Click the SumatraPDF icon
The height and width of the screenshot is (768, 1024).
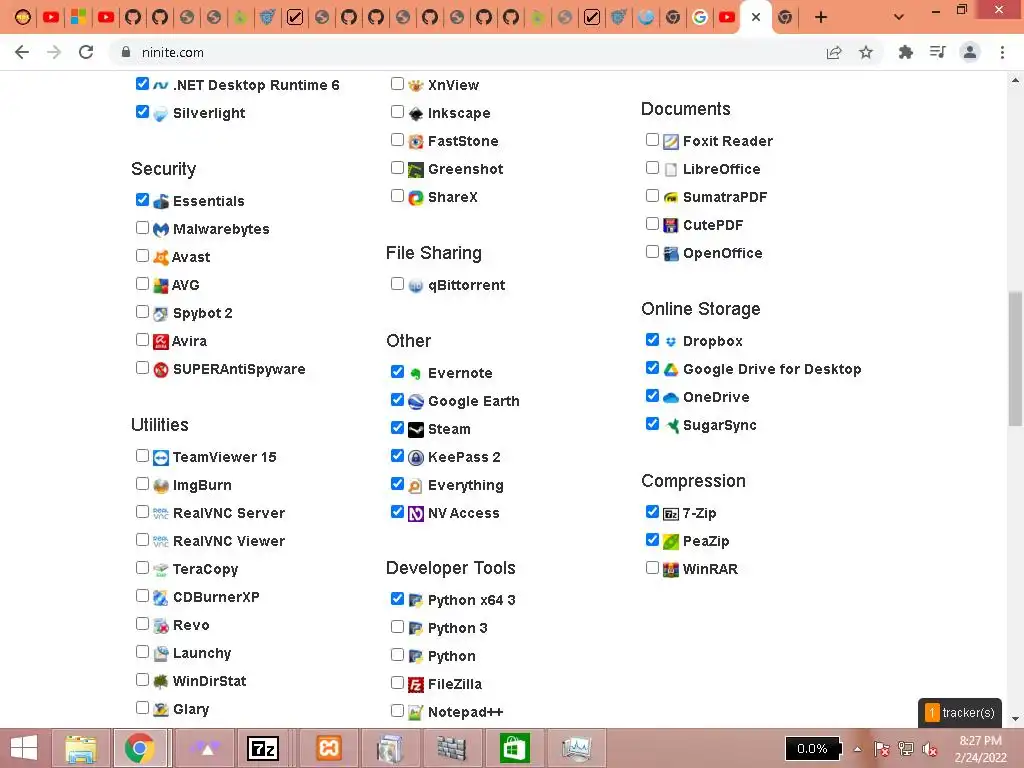pyautogui.click(x=671, y=197)
